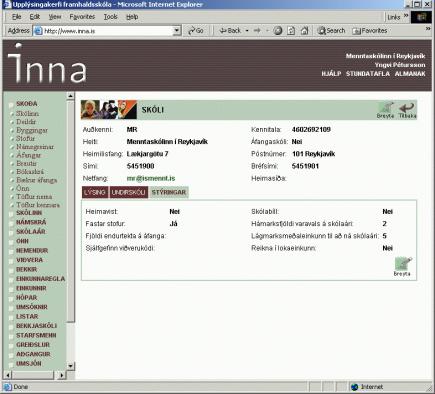The height and width of the screenshot is (394, 435).
Task: Open browser Search toolbar button
Action: point(331,31)
